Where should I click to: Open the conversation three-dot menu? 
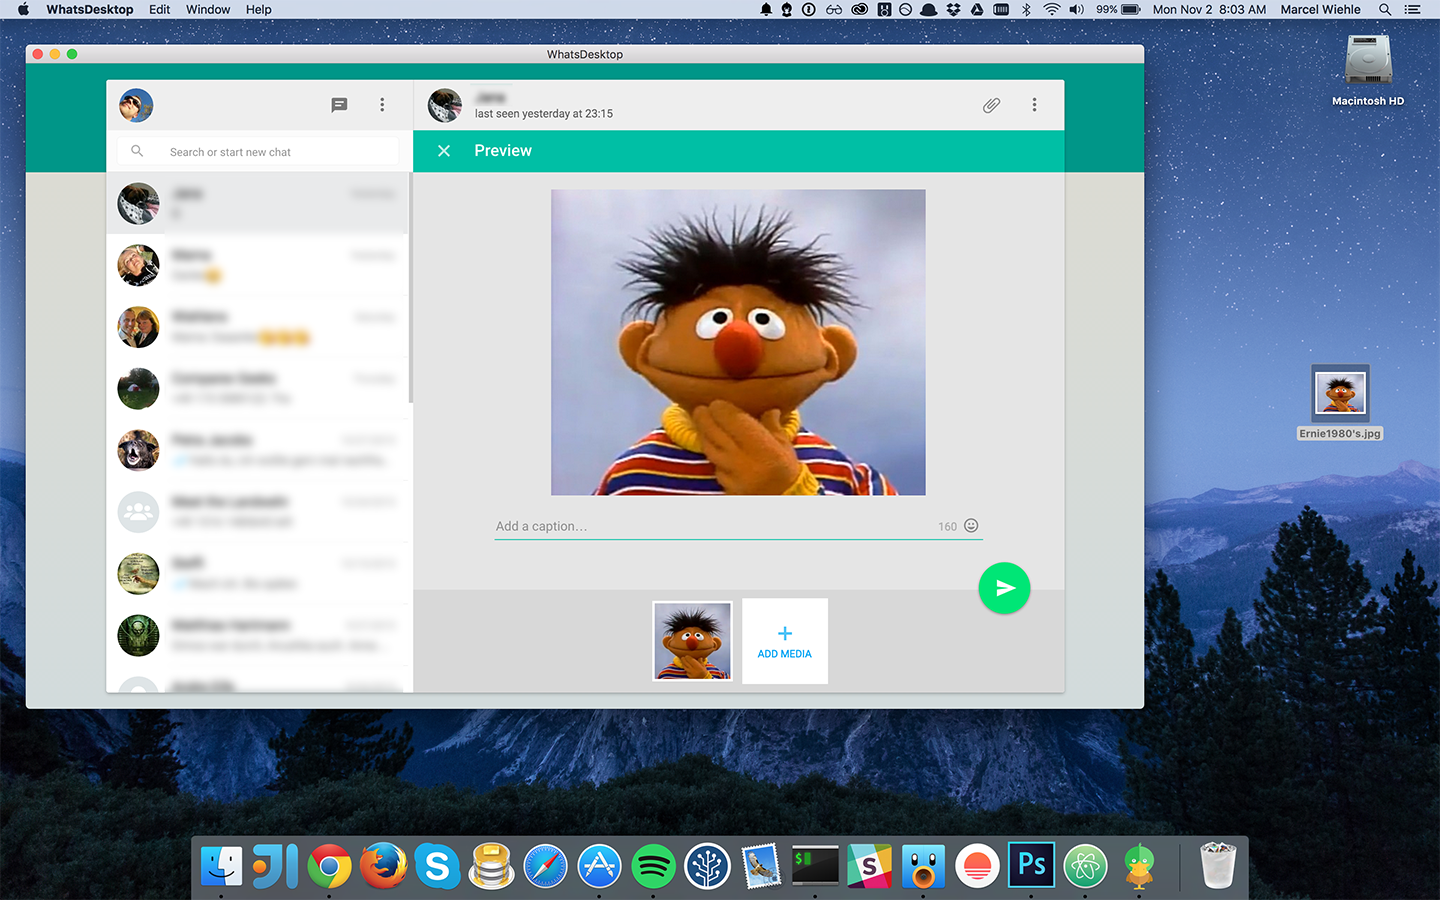pos(1034,105)
